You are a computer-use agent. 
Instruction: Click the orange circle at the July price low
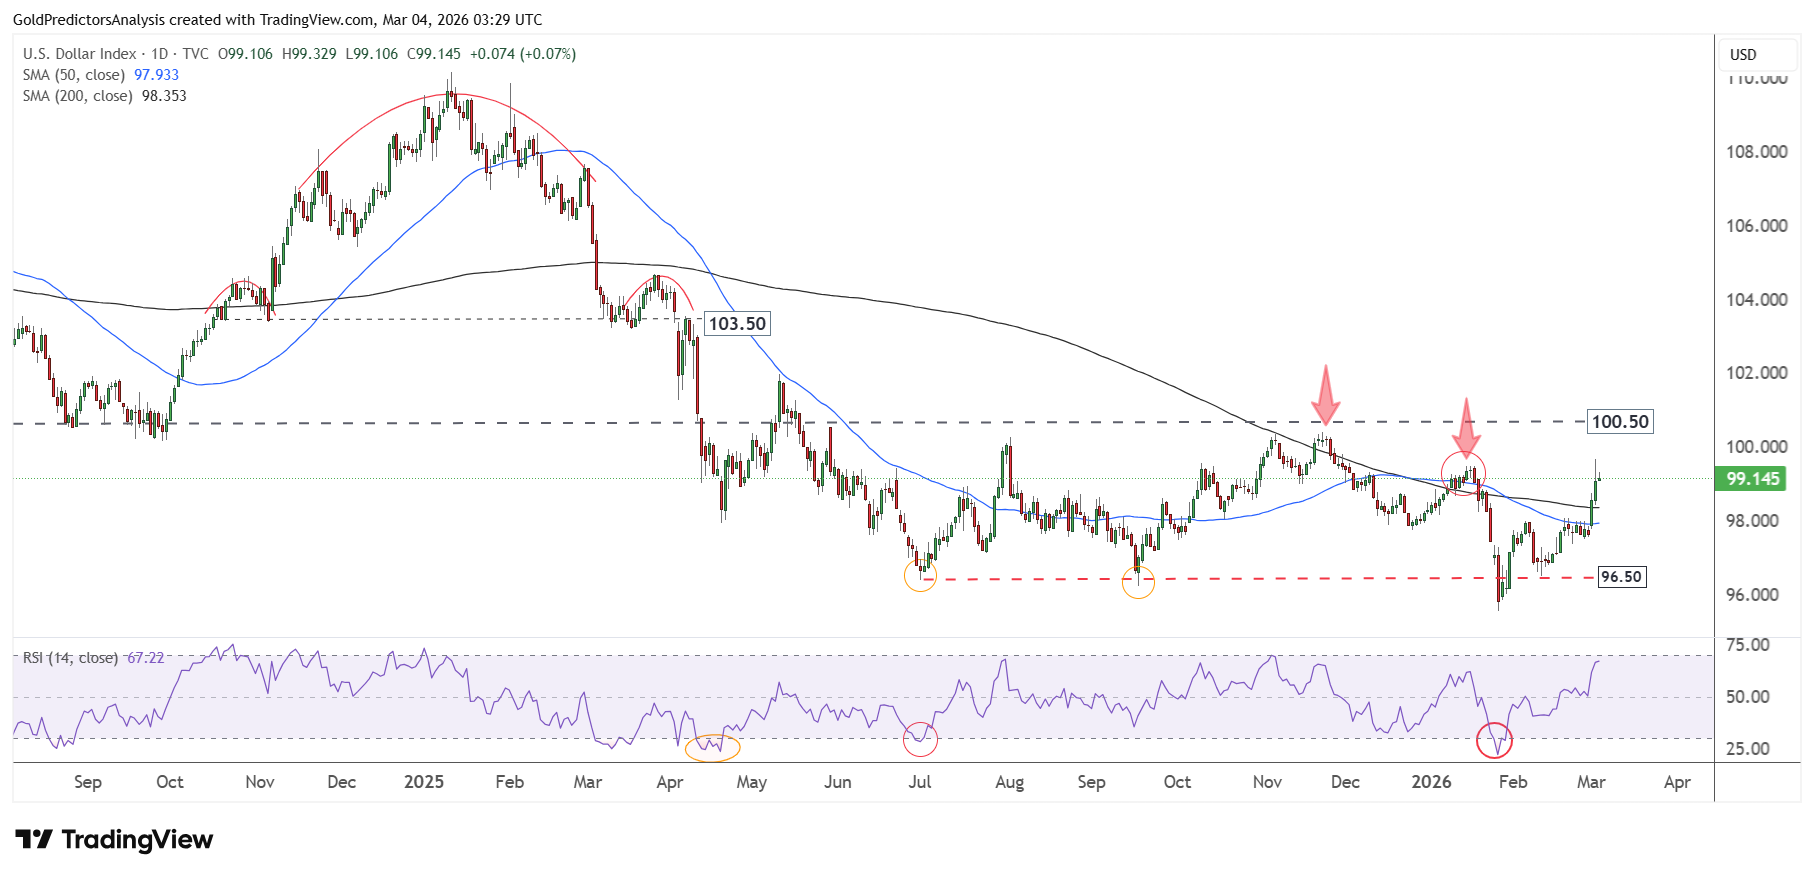(920, 575)
